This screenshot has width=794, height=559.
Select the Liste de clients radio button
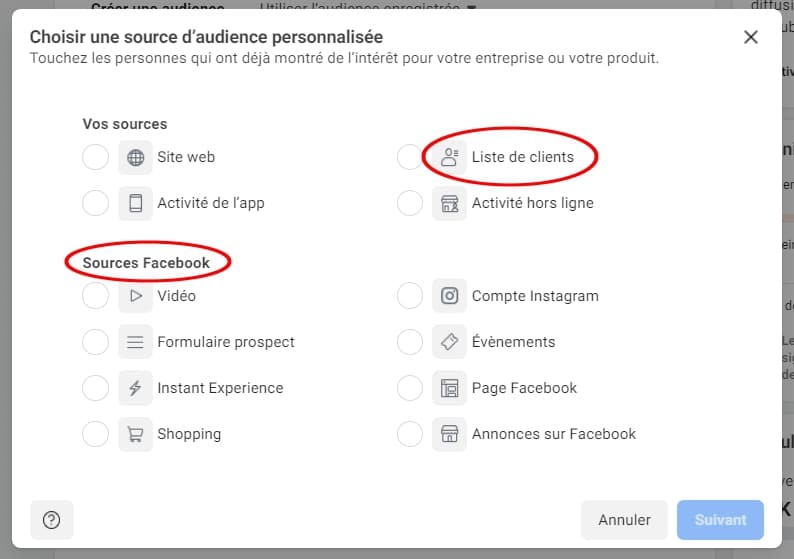tap(410, 157)
